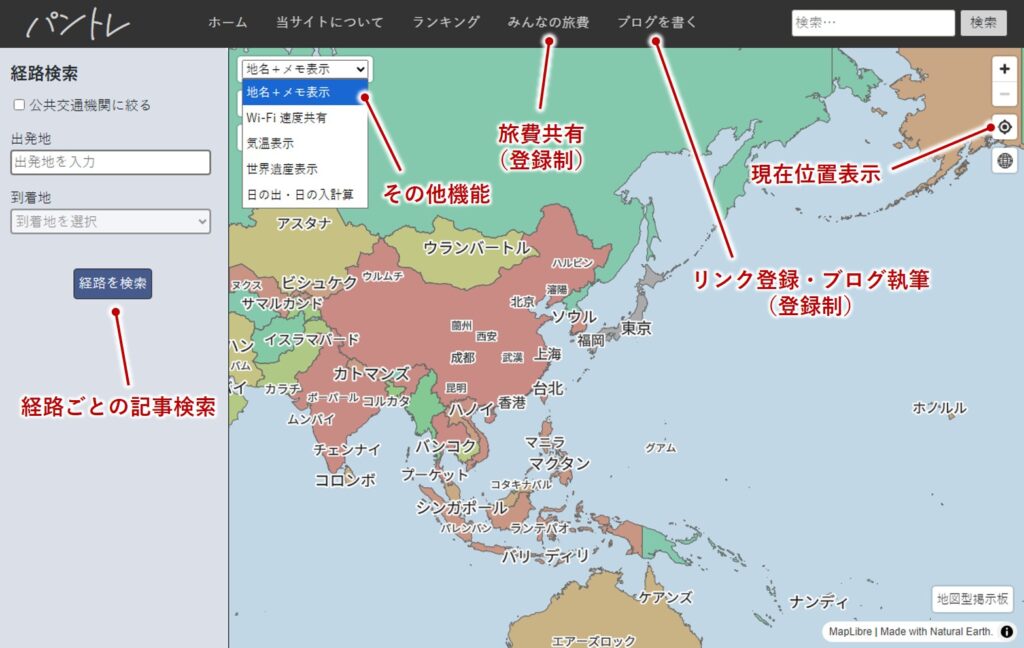
Task: Select 世界遺産表示 option
Action: 282,169
